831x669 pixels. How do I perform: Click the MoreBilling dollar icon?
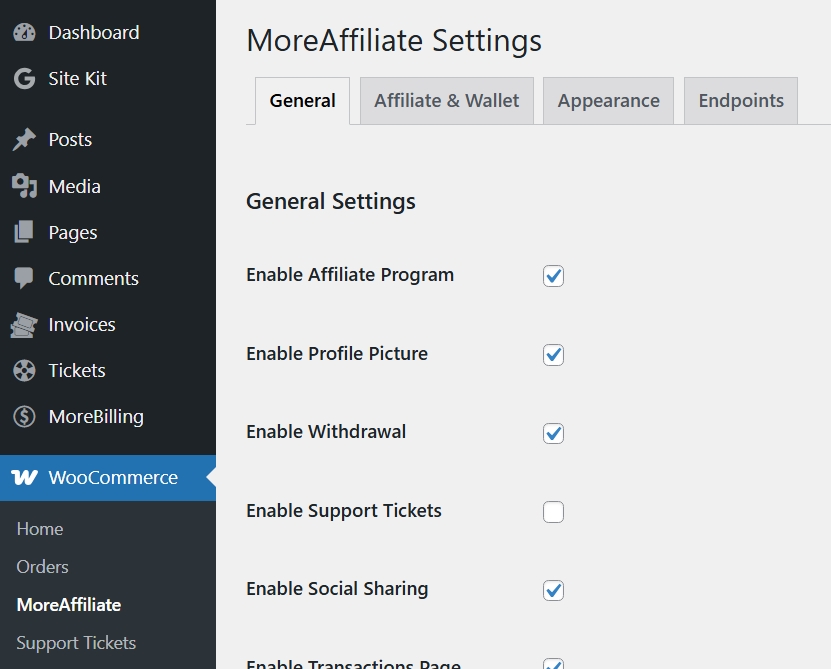(x=24, y=417)
